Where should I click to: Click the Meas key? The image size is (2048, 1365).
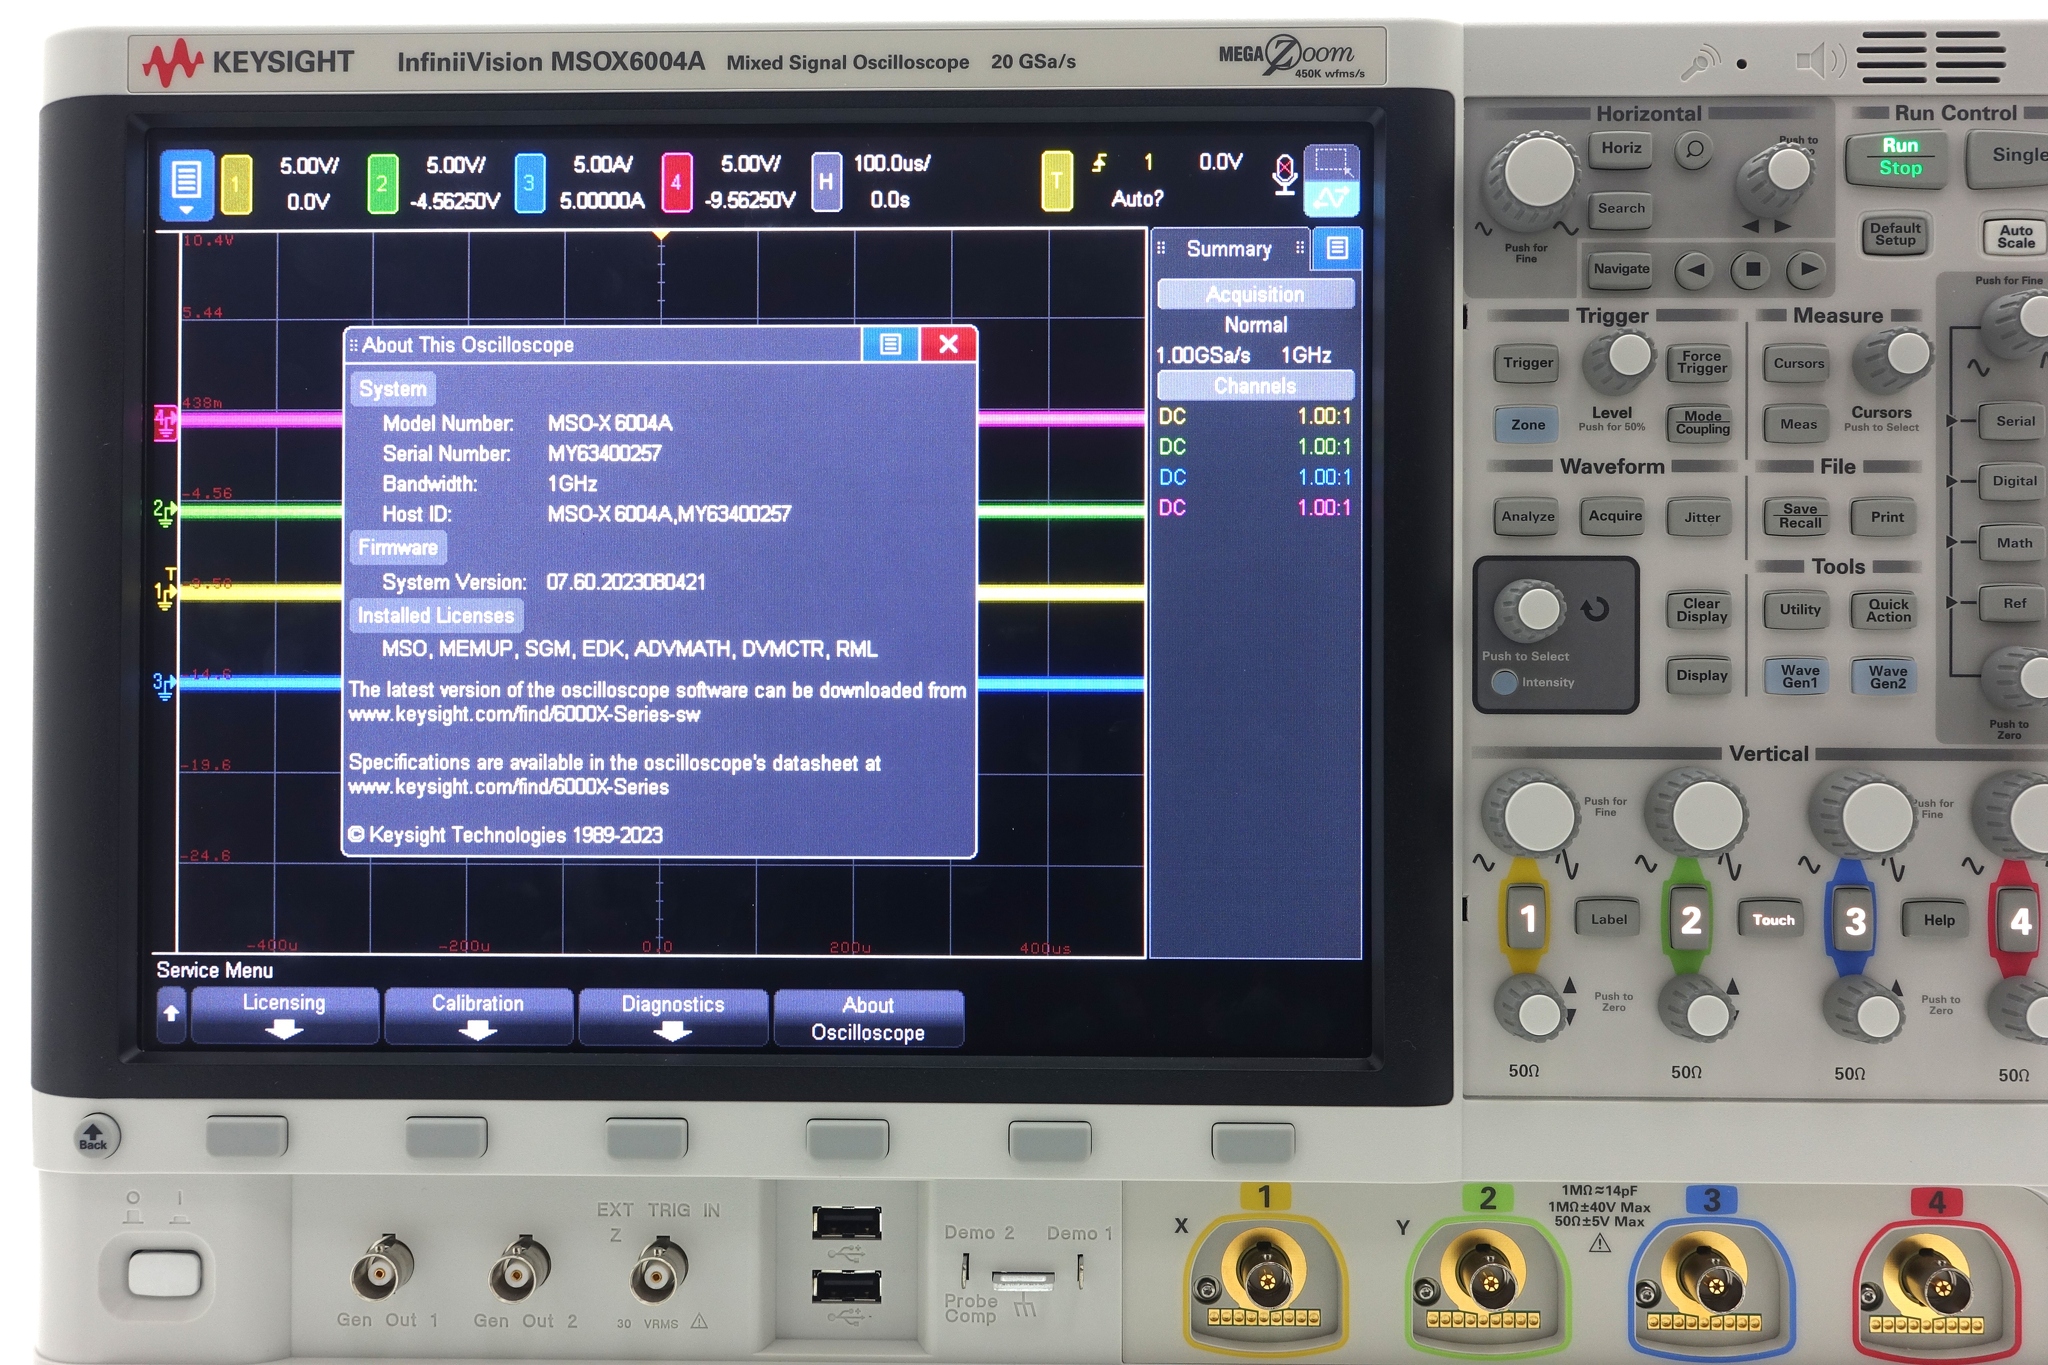pyautogui.click(x=1798, y=425)
